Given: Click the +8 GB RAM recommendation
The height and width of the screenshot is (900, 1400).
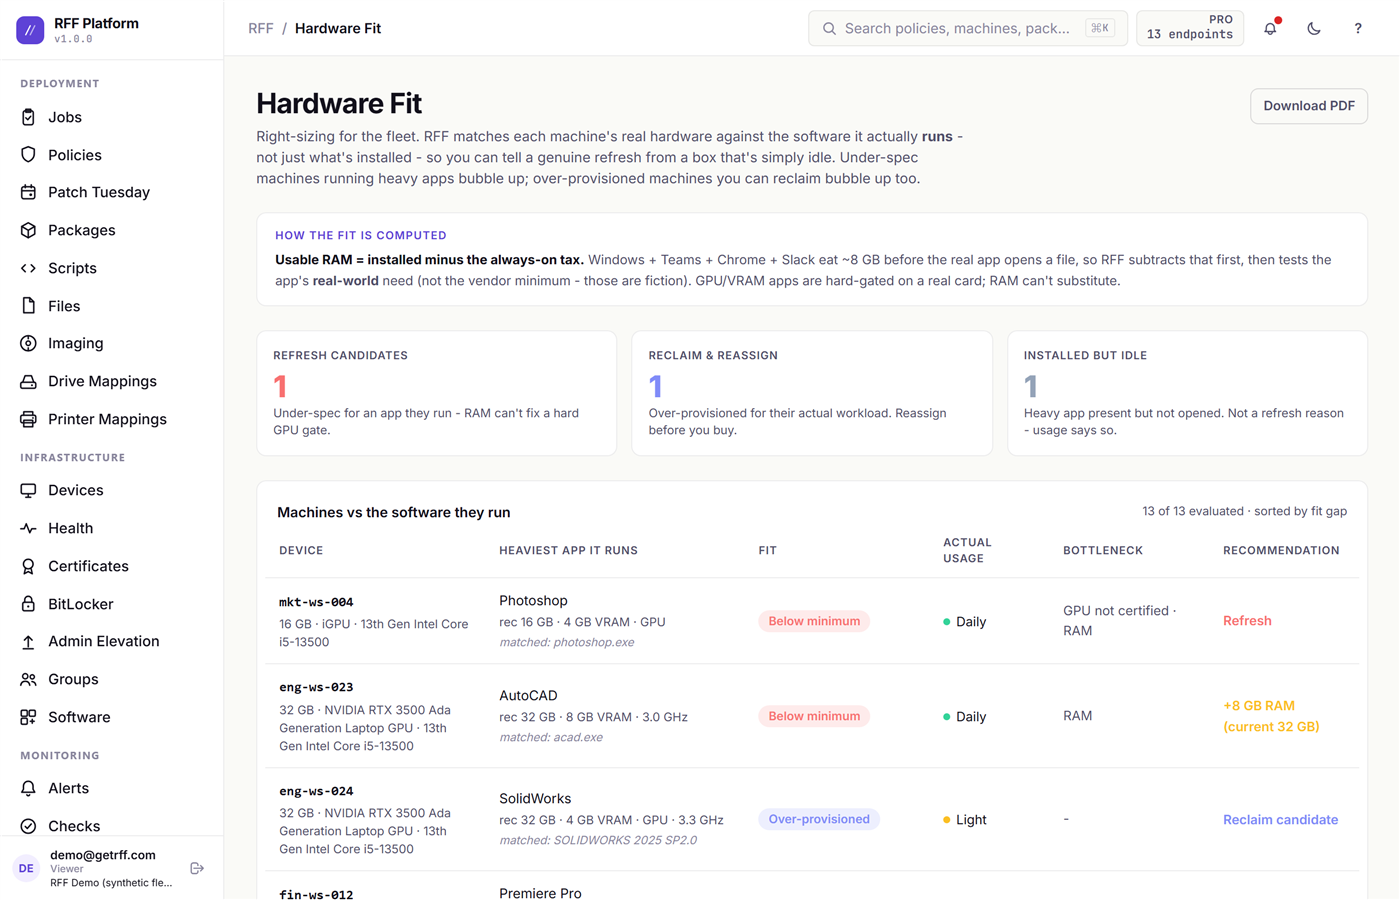Looking at the screenshot, I should point(1271,716).
